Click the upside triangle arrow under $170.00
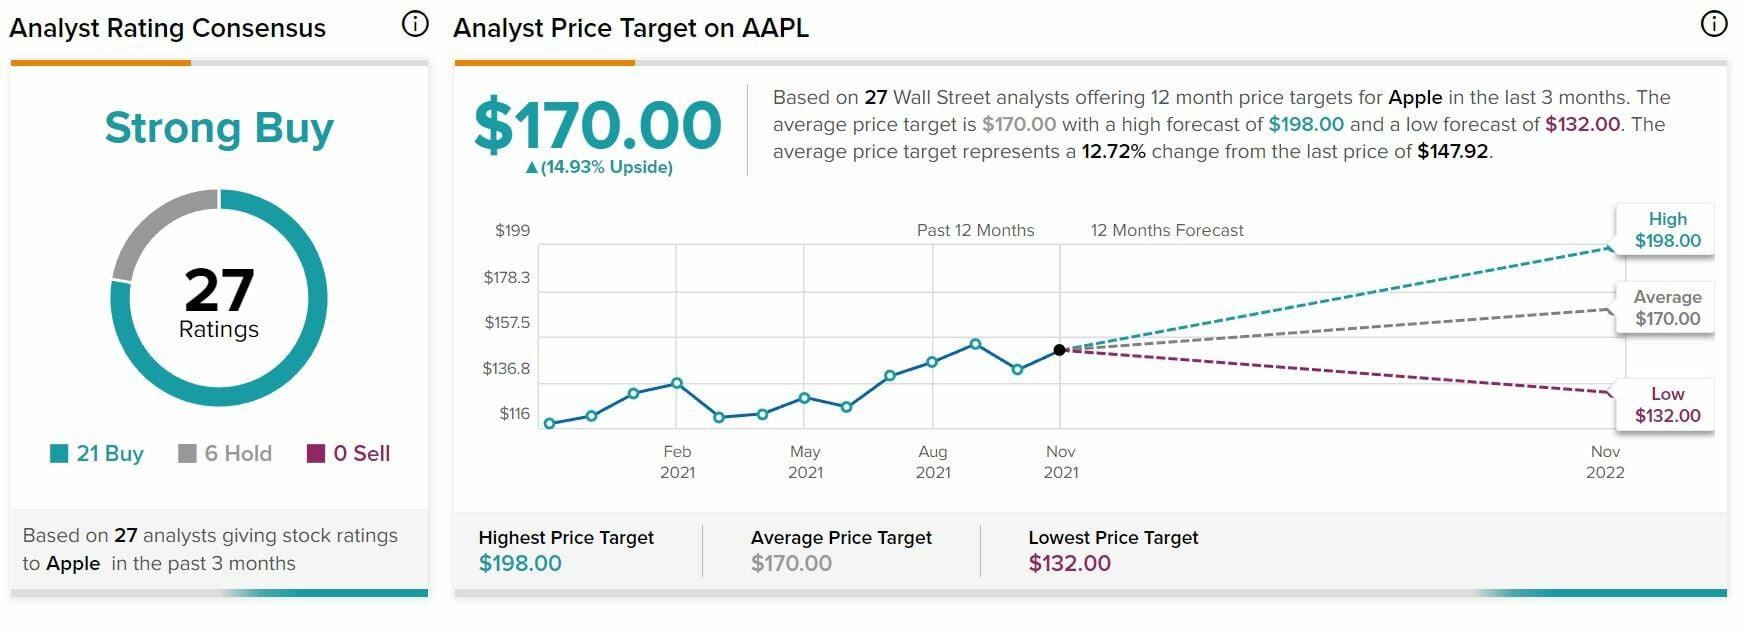This screenshot has width=1748, height=638. [532, 168]
